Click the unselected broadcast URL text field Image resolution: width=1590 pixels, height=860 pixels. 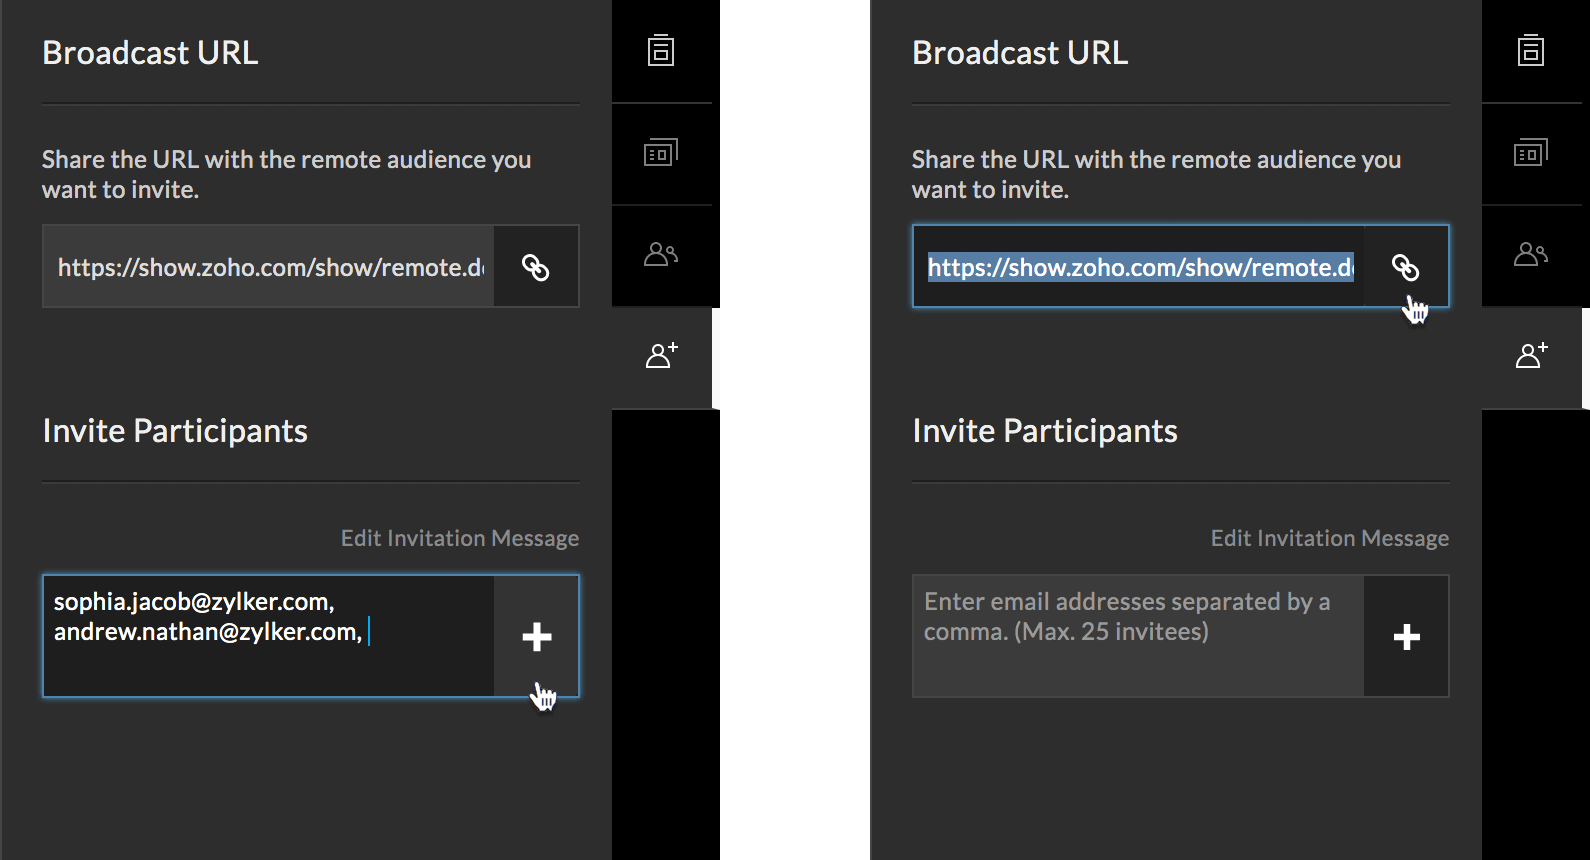coord(269,267)
